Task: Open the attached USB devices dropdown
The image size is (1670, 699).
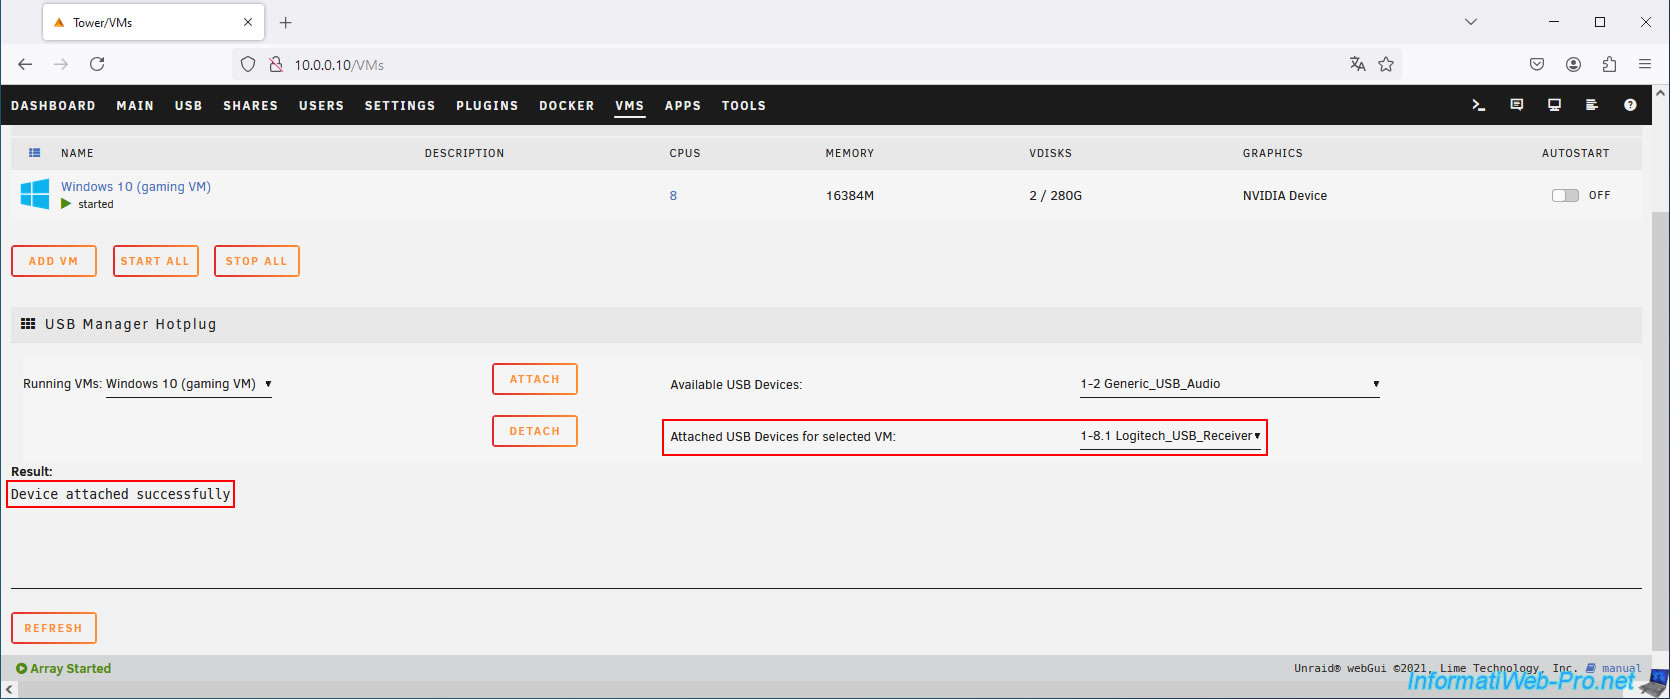Action: [1170, 436]
